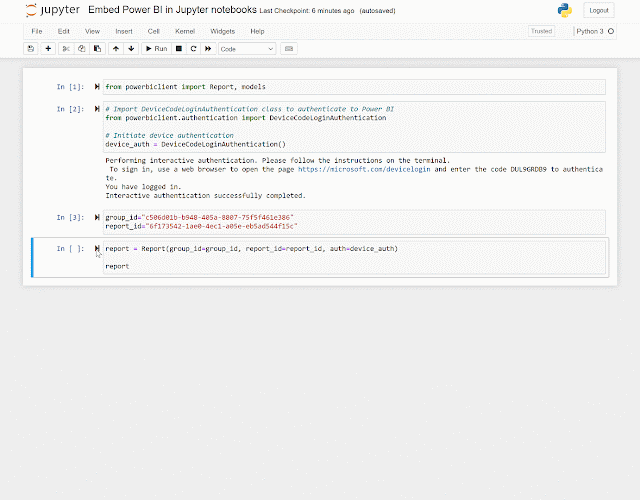Click into the group_id code cell

354,222
